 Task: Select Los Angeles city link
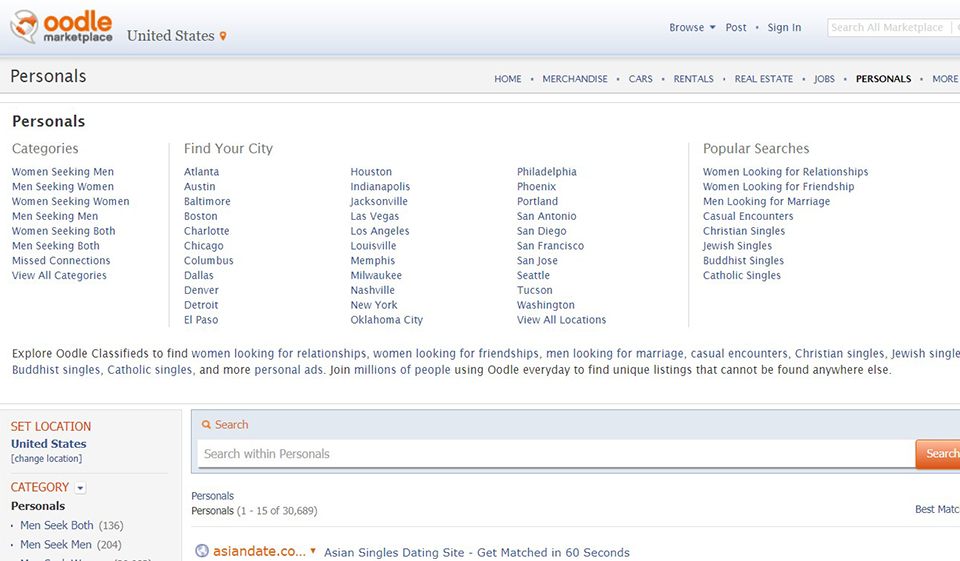(380, 231)
